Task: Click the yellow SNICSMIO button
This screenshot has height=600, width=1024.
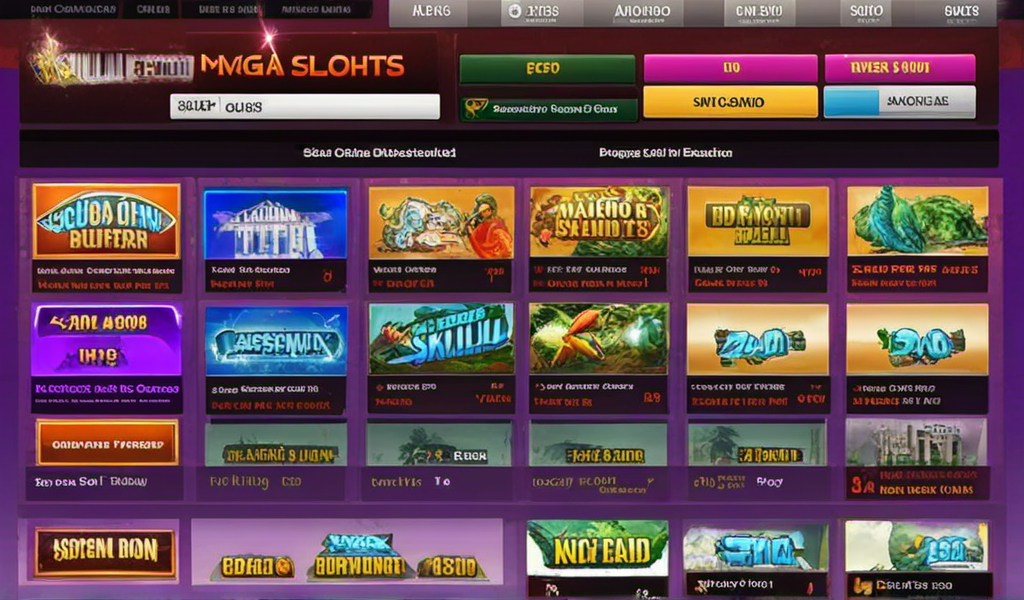Action: coord(730,102)
